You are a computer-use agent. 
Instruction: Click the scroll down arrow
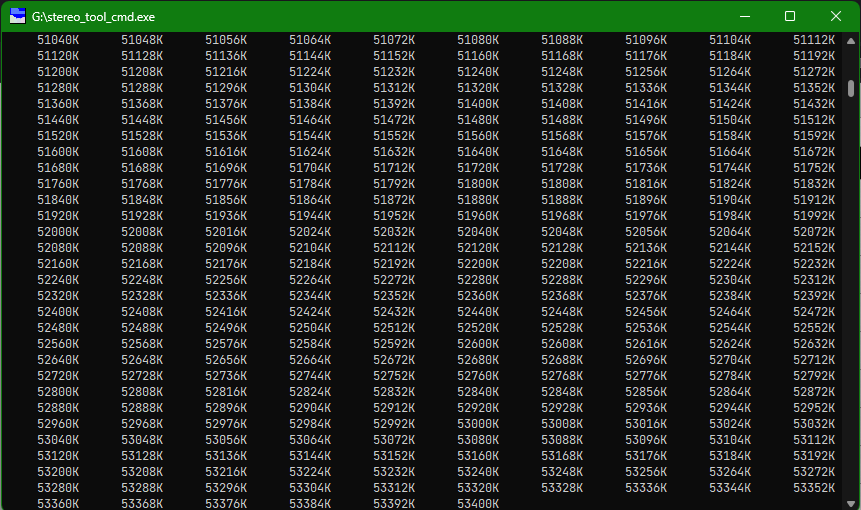coord(851,499)
